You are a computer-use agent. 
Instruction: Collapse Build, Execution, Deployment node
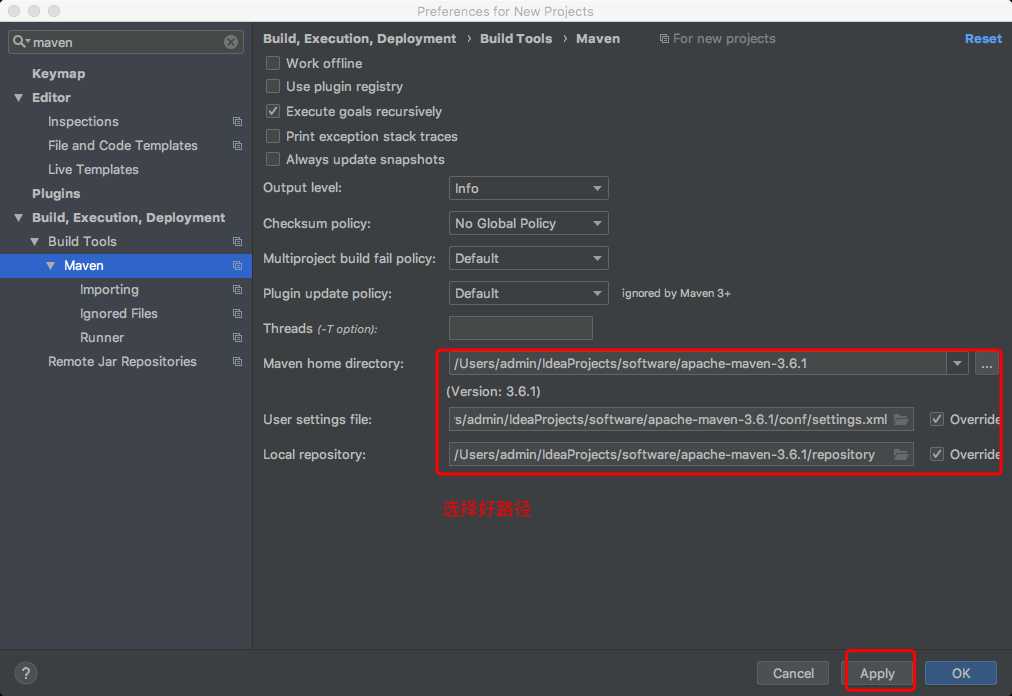pos(19,218)
